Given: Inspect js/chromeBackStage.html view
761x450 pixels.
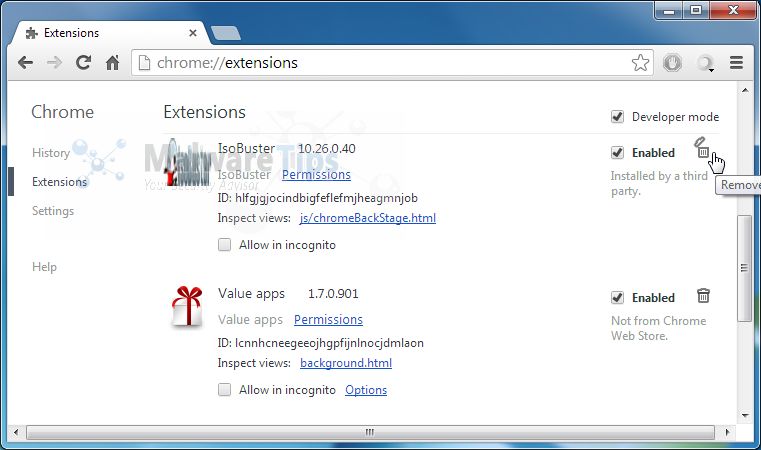Looking at the screenshot, I should click(x=367, y=218).
